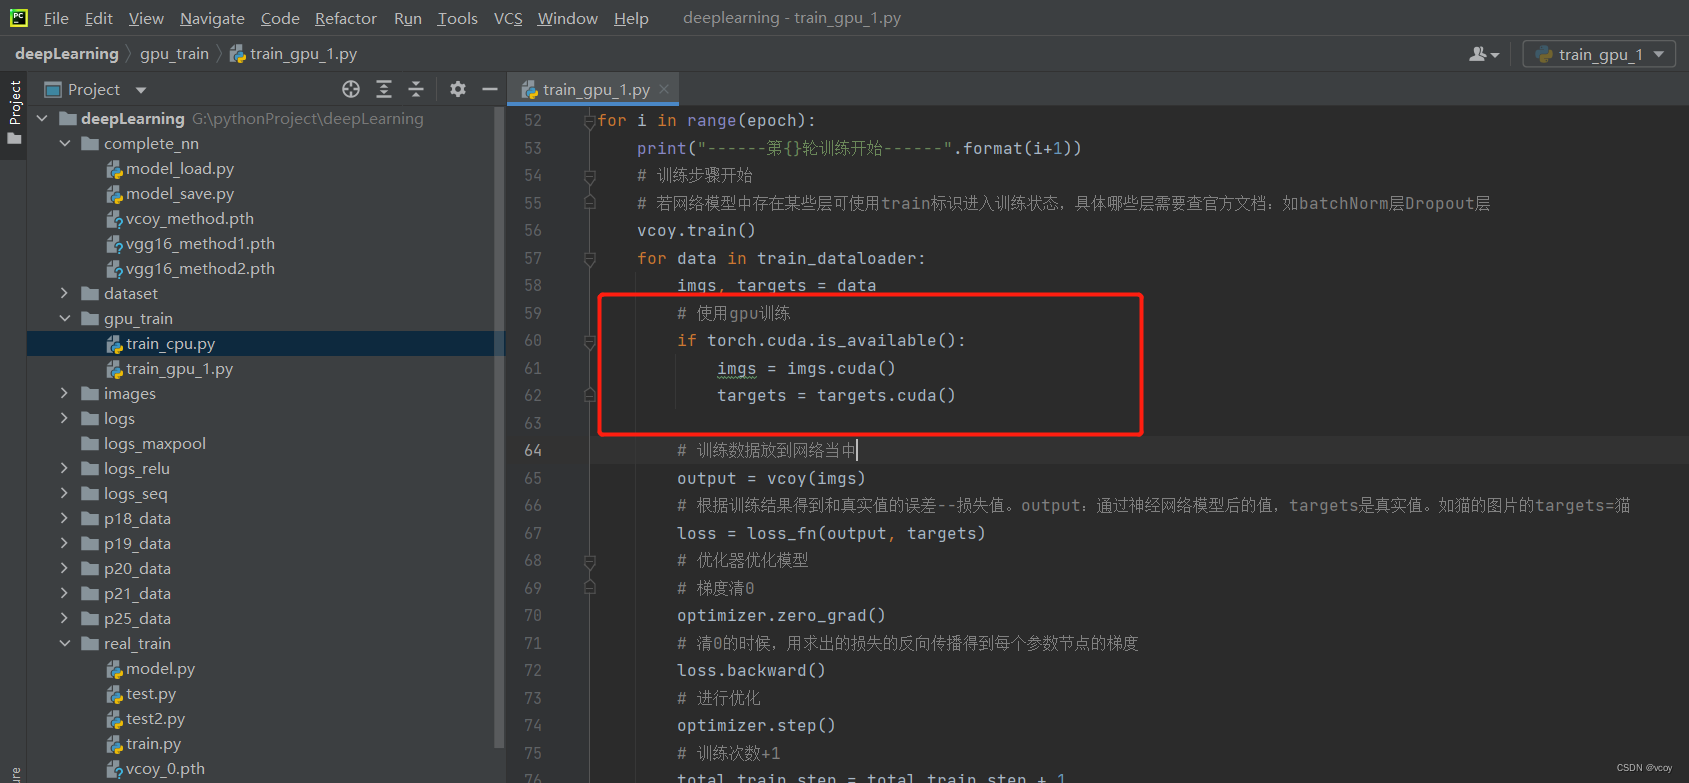The image size is (1689, 783).
Task: Open the Run menu
Action: tap(408, 18)
